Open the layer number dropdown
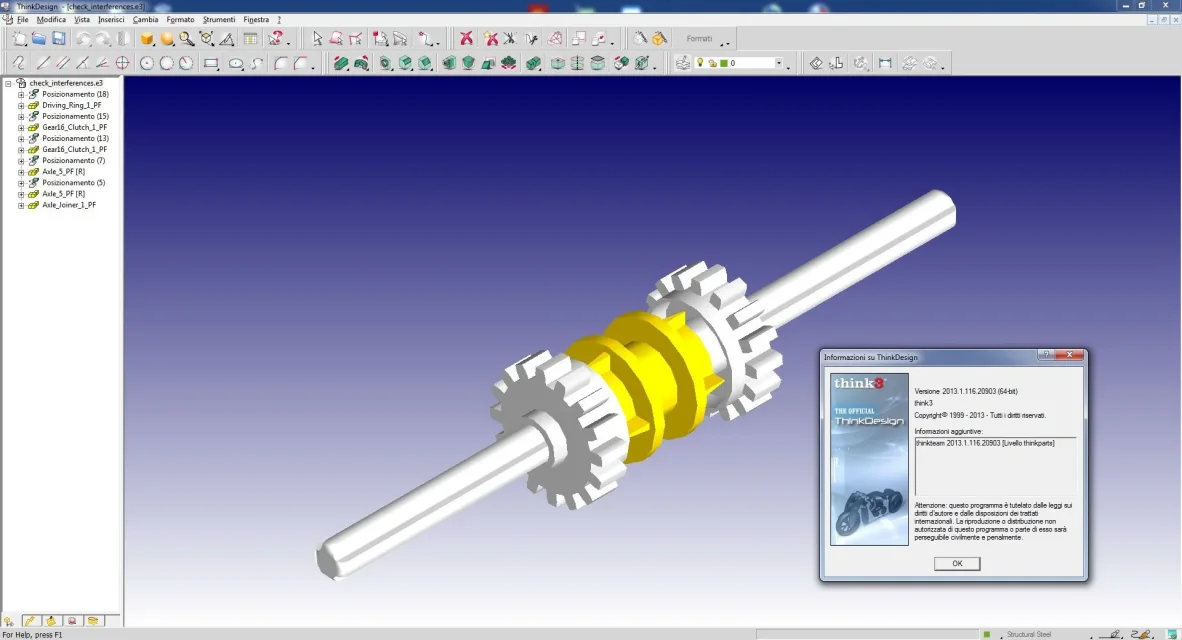 click(x=778, y=63)
